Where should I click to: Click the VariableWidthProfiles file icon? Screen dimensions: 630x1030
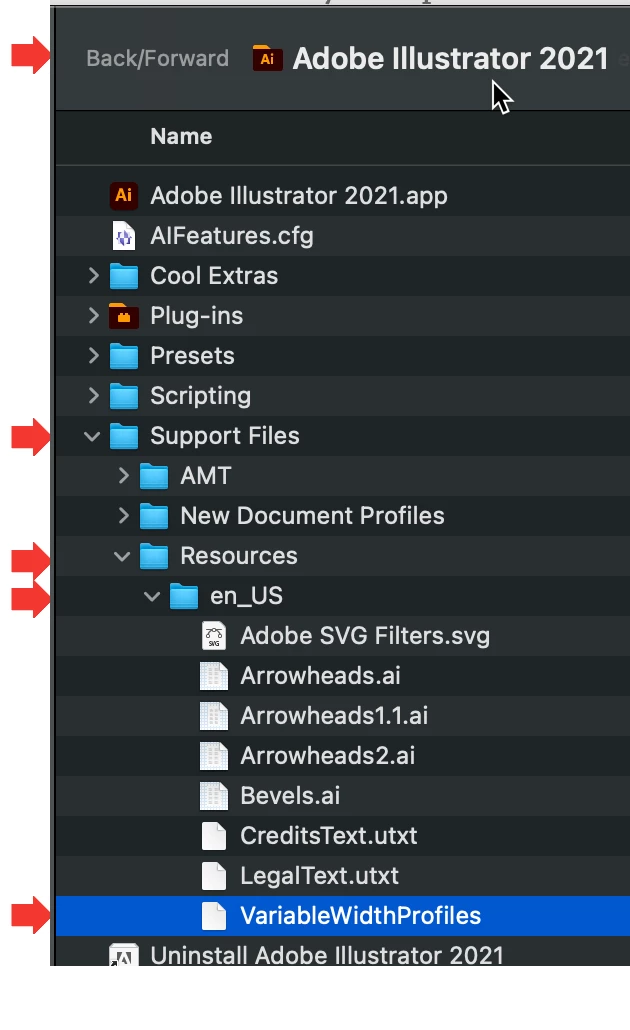click(x=214, y=916)
